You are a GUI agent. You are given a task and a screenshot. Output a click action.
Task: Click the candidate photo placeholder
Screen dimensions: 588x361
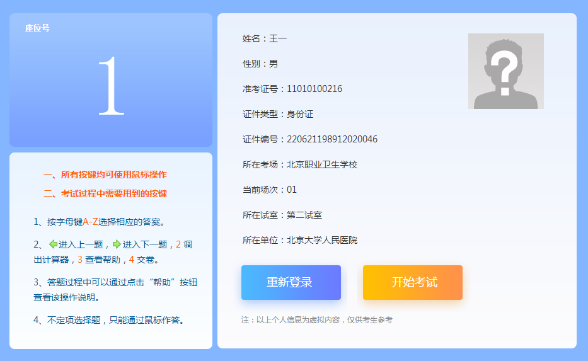506,71
